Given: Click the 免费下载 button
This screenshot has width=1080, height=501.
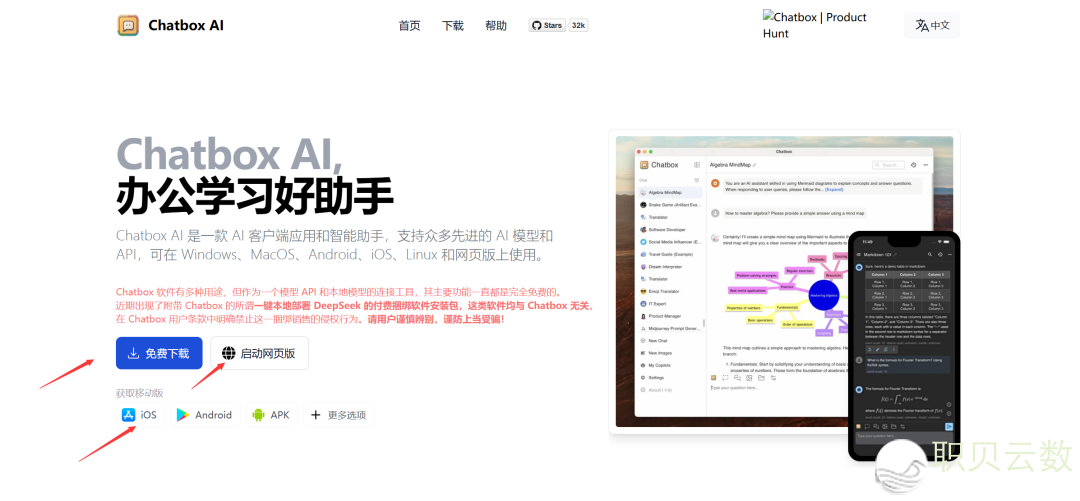Looking at the screenshot, I should (159, 354).
